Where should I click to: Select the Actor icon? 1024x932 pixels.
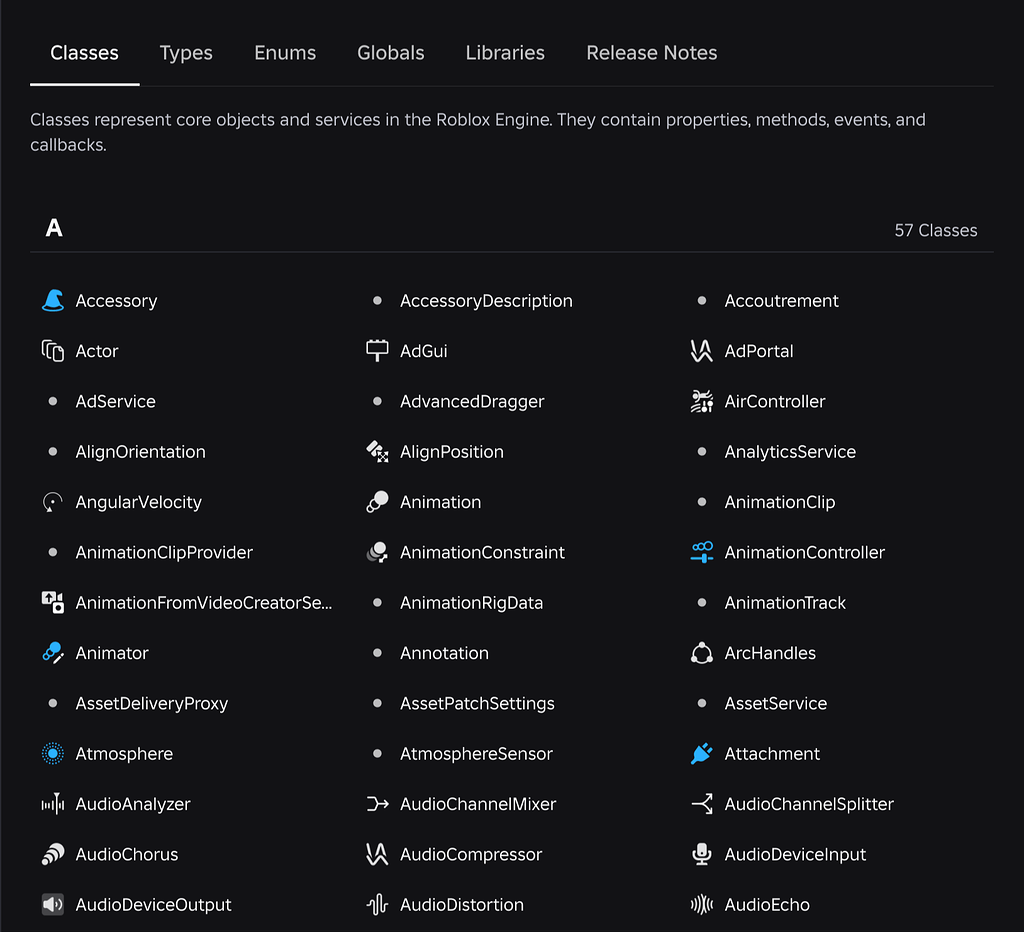[52, 351]
